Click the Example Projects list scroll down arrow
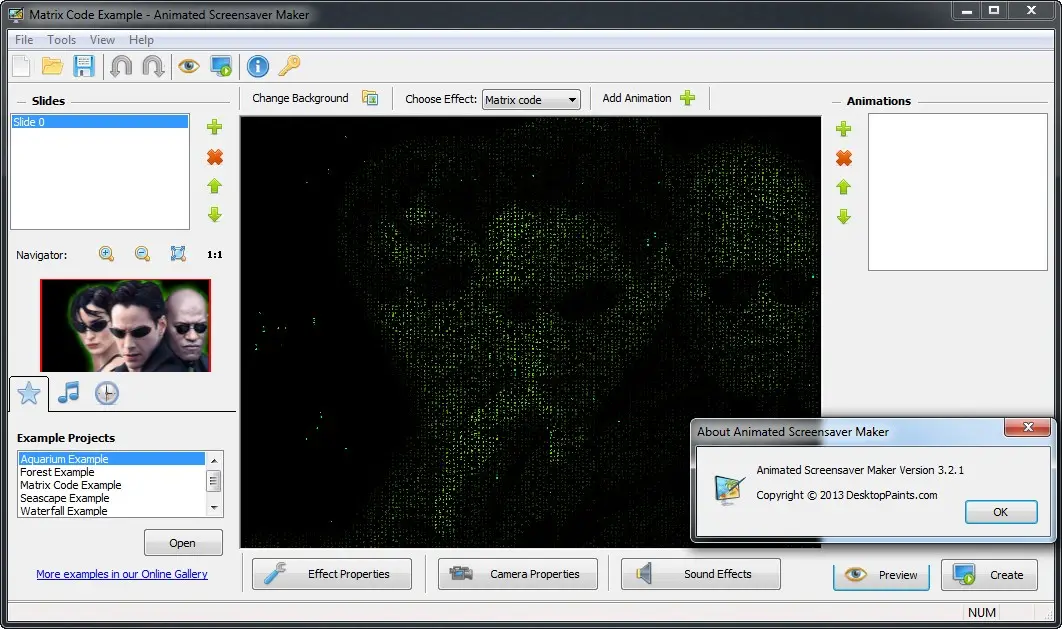The height and width of the screenshot is (629, 1062). (214, 508)
